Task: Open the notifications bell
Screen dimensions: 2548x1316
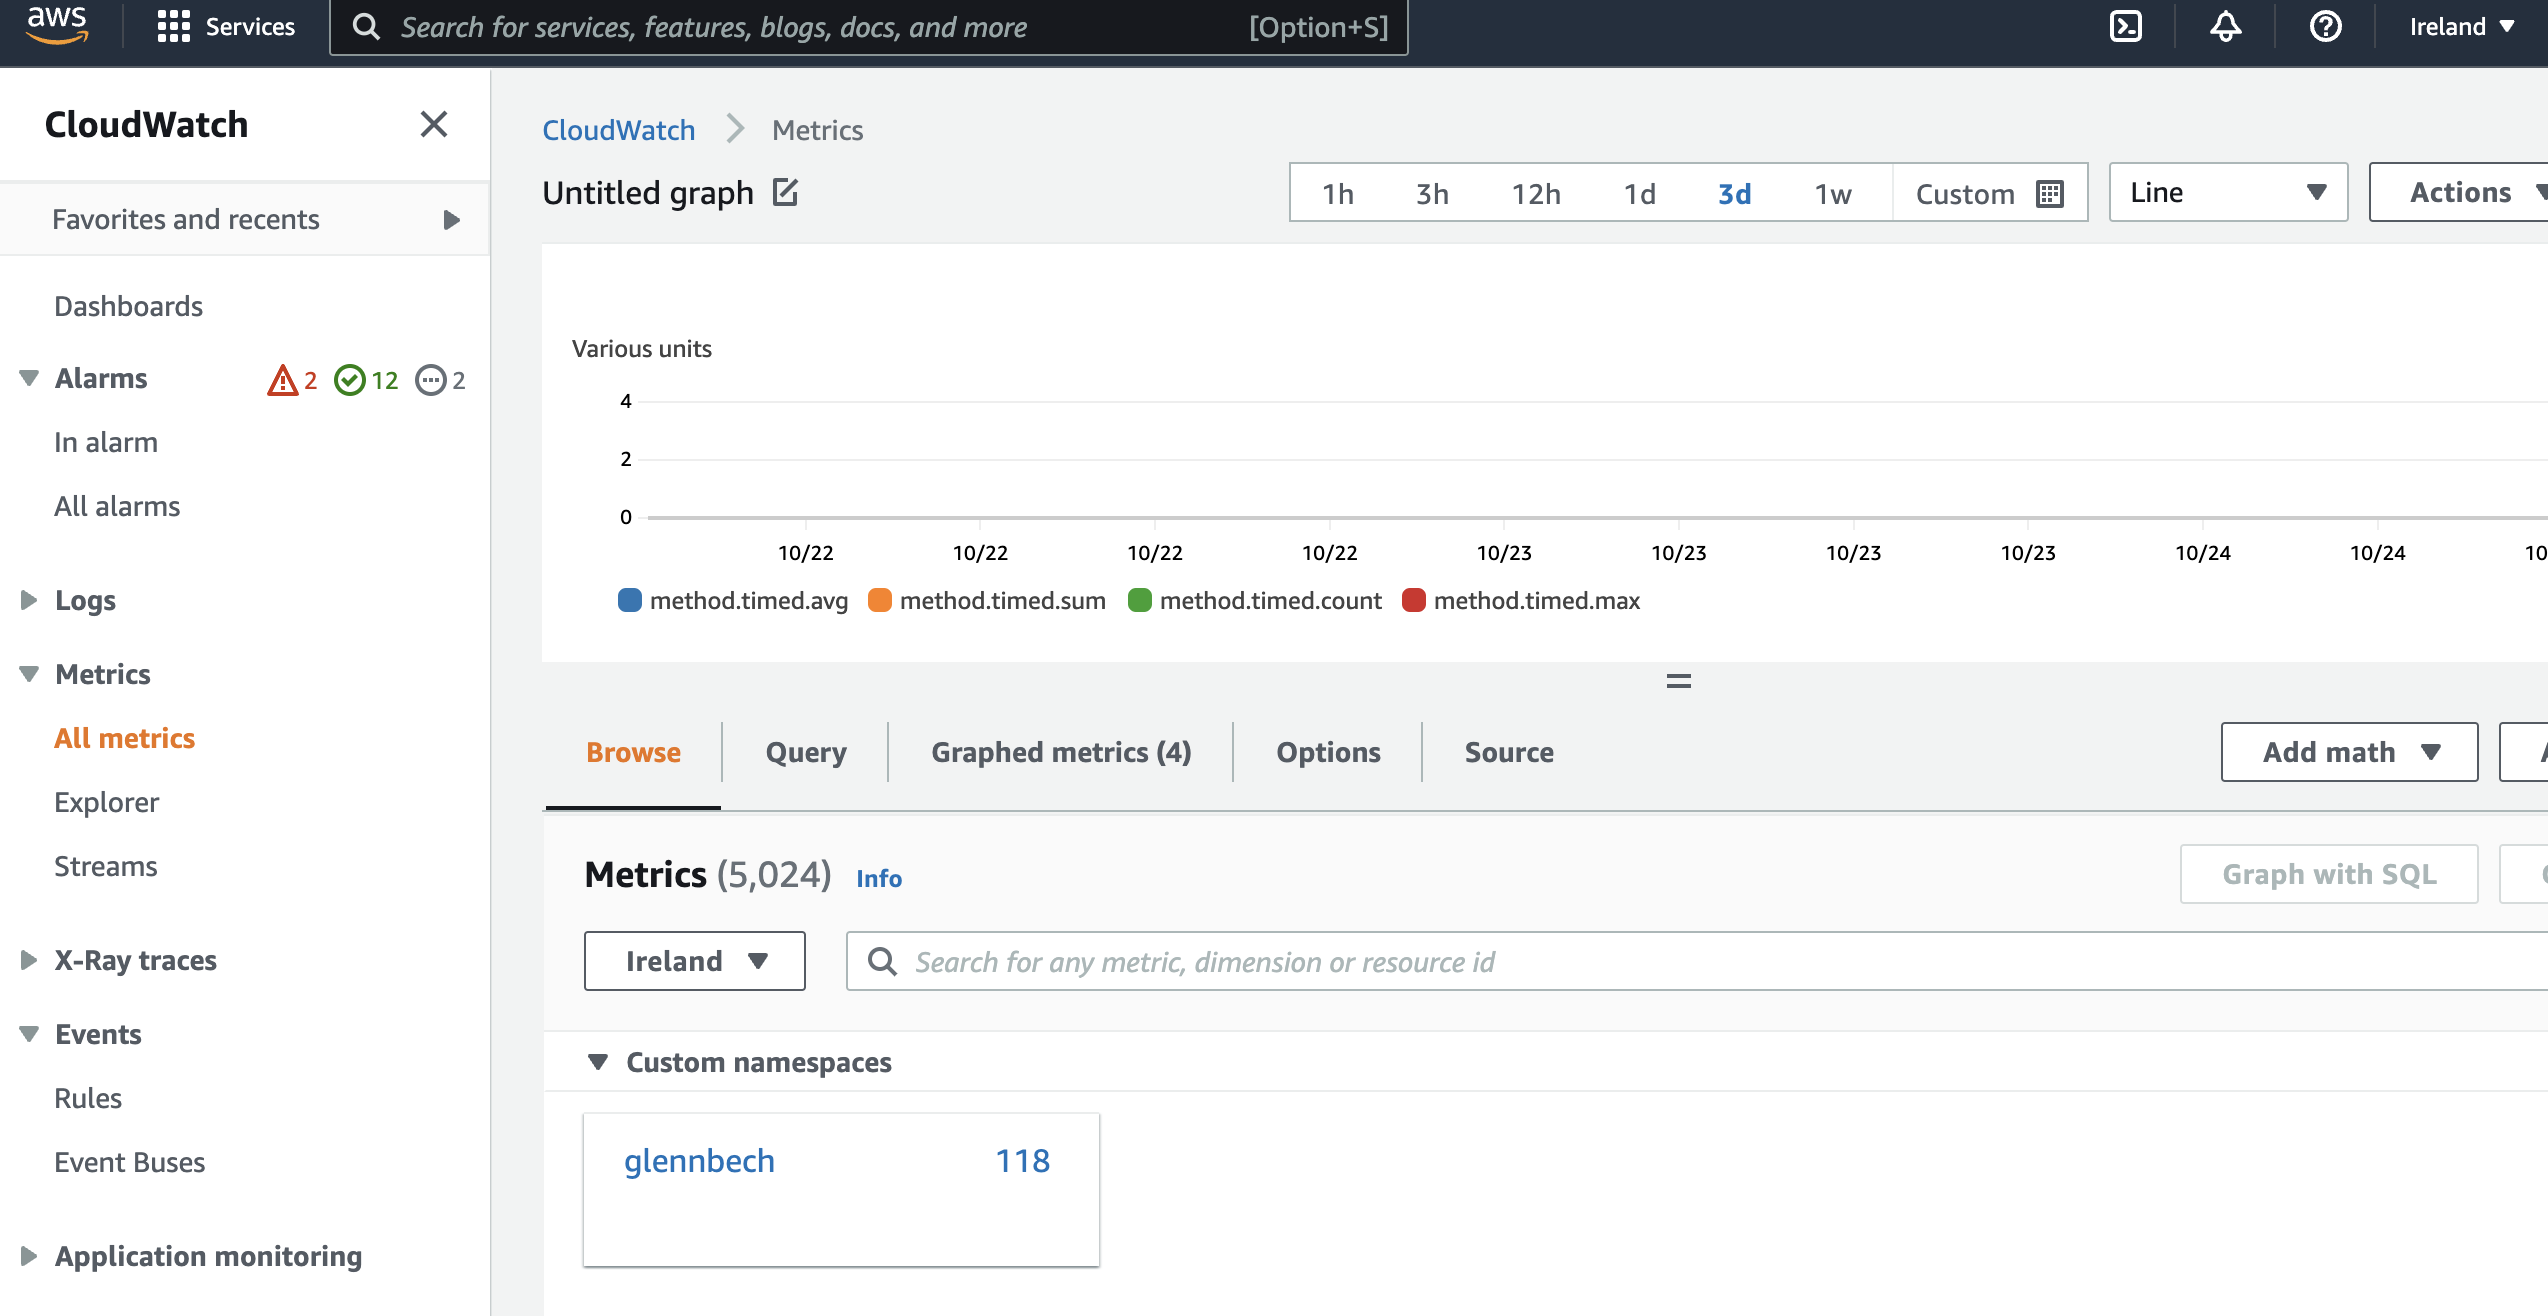Action: tap(2225, 27)
